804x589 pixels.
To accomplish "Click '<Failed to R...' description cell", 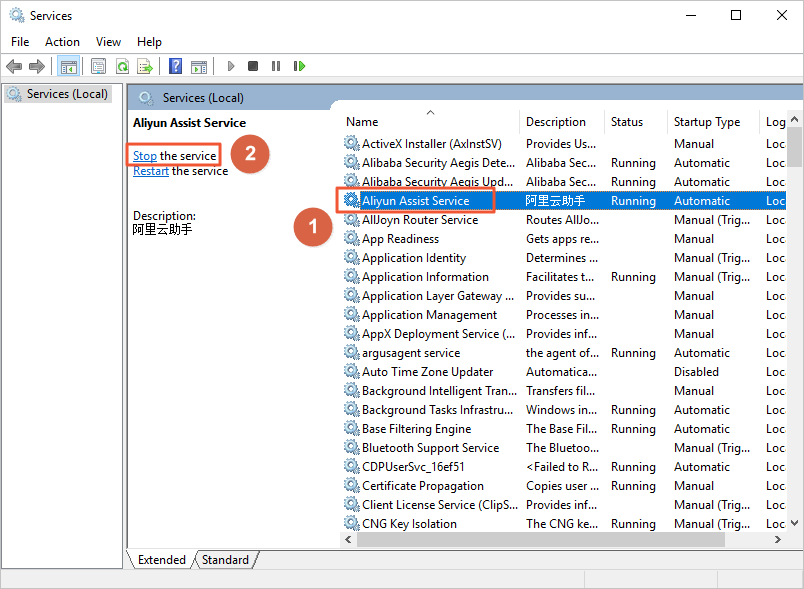I will click(562, 466).
